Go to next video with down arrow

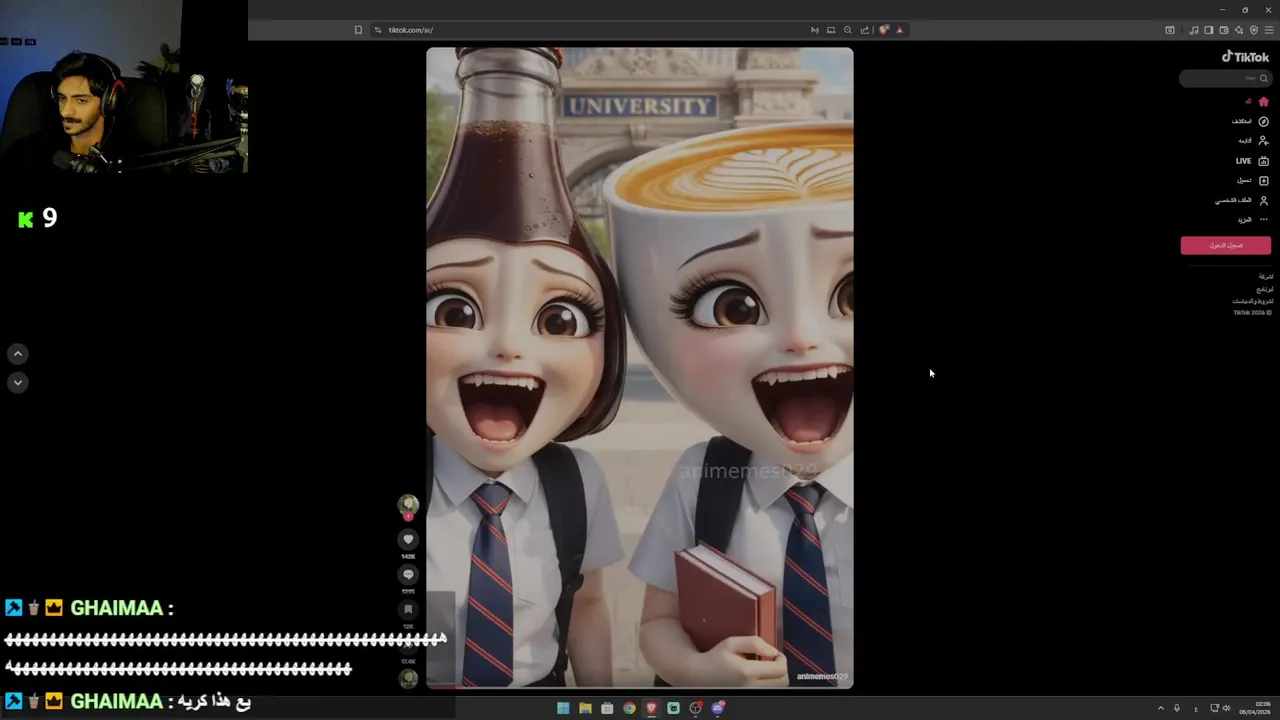(17, 382)
